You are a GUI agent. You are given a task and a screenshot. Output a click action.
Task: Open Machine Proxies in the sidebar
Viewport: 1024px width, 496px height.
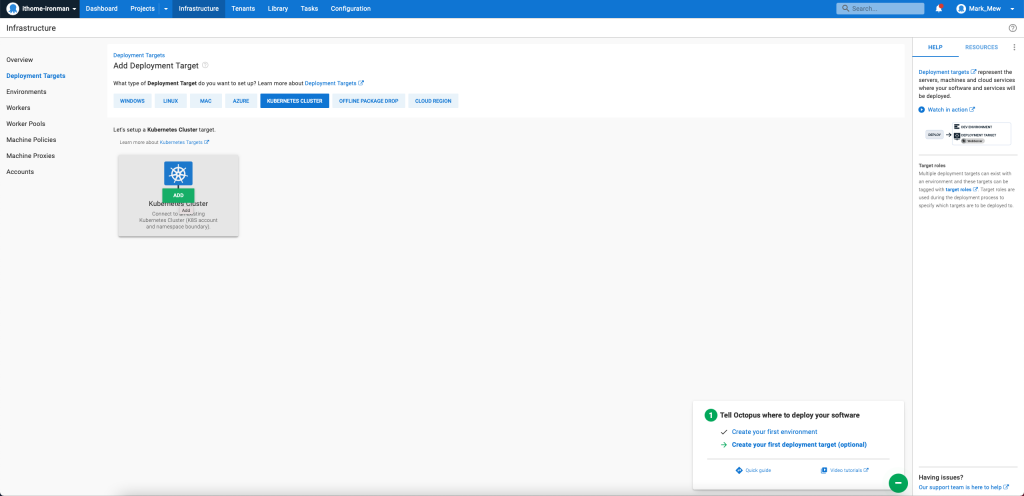(x=31, y=156)
